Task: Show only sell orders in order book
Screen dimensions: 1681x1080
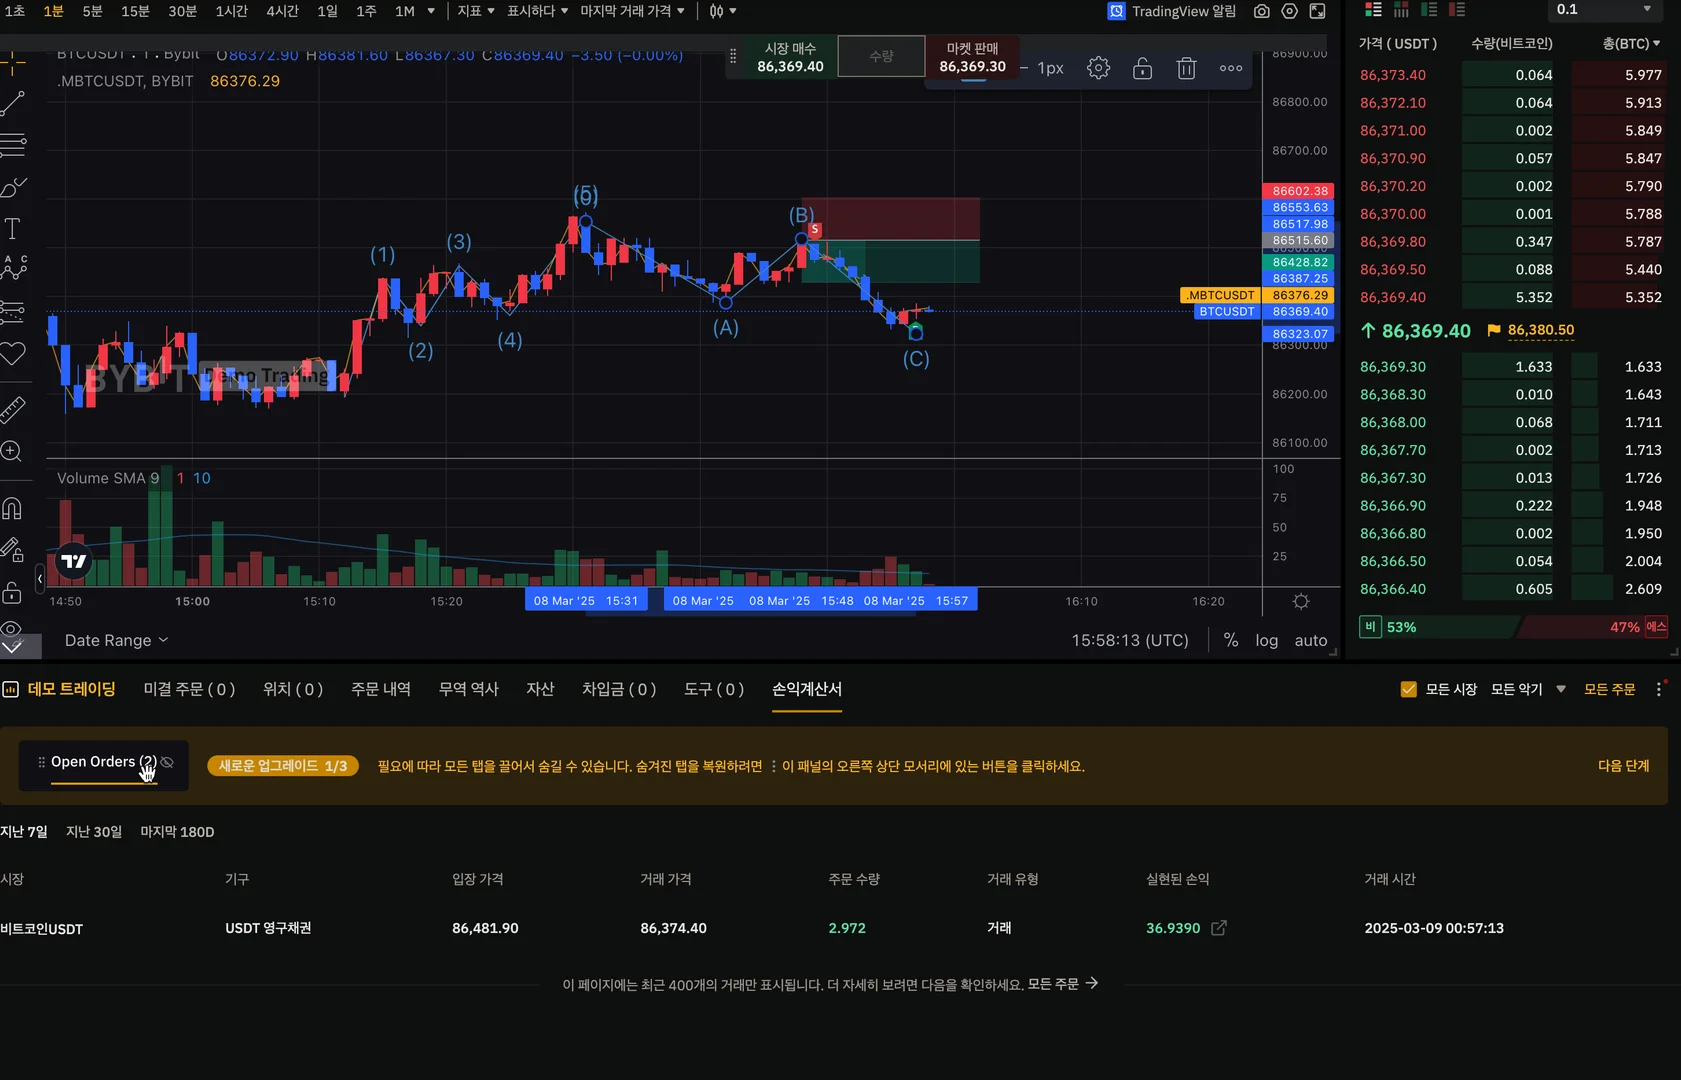Action: pyautogui.click(x=1457, y=10)
